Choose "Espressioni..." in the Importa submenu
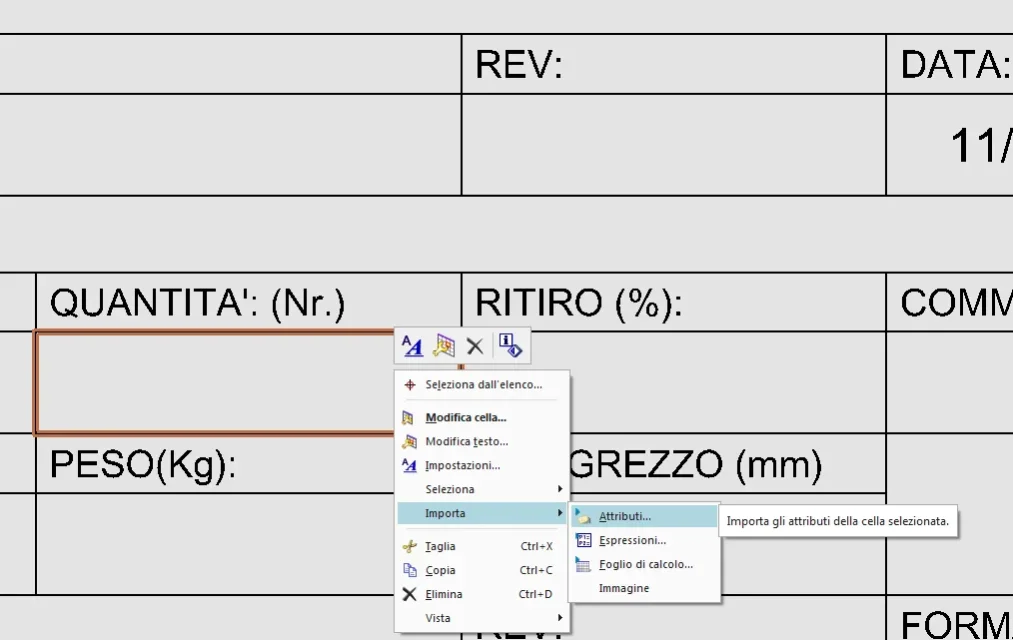This screenshot has height=640, width=1013. [x=644, y=540]
